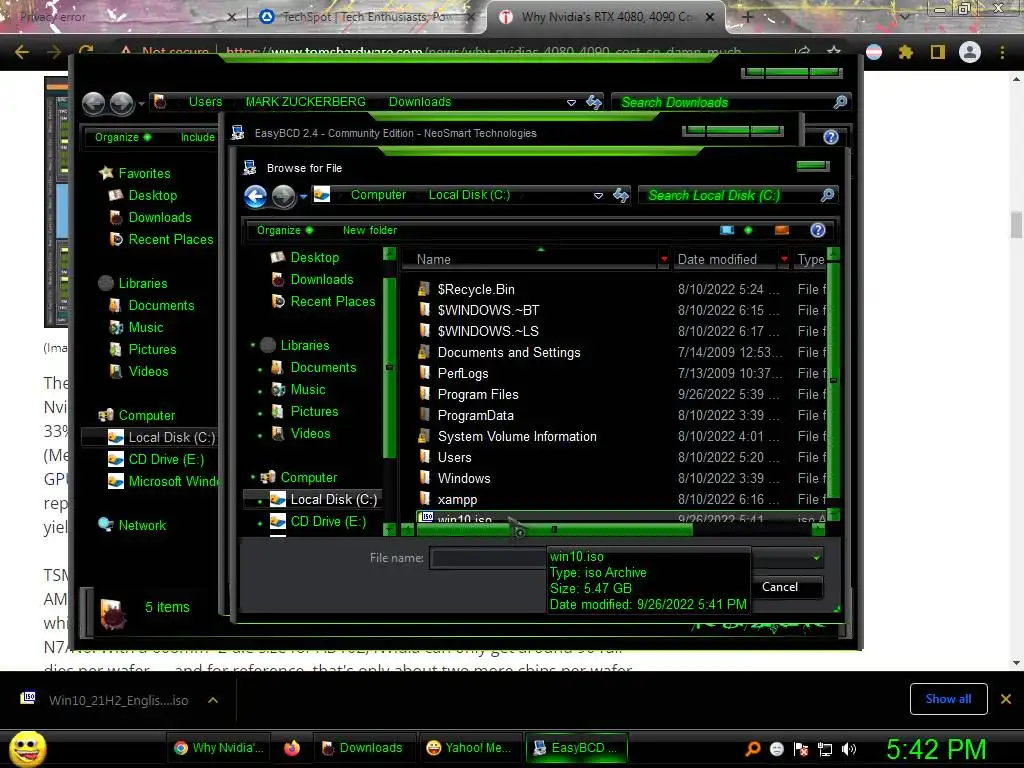
Task: Click smiley Start button on taskbar
Action: pyautogui.click(x=28, y=748)
